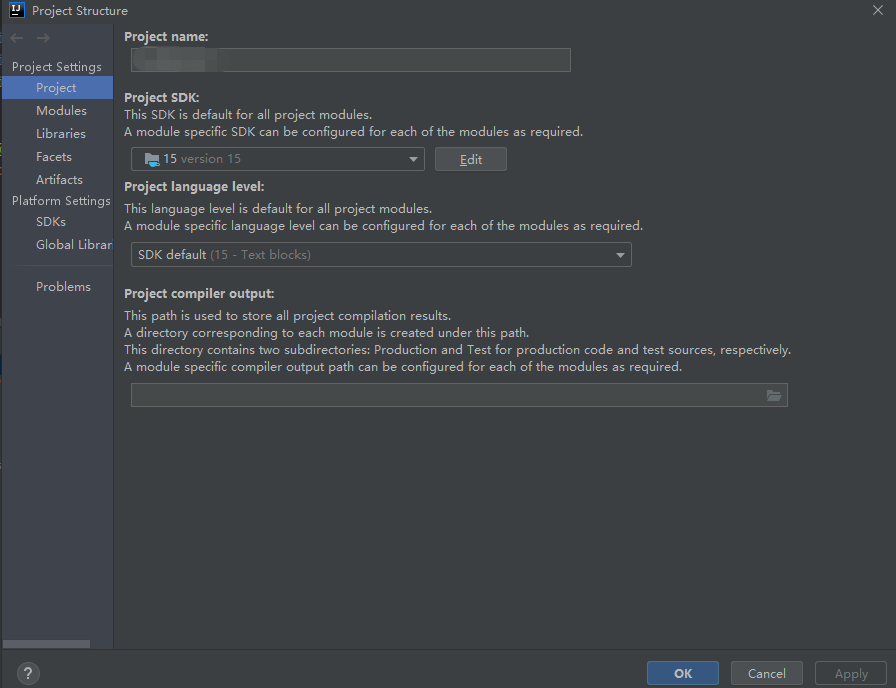The width and height of the screenshot is (896, 688).
Task: Confirm with the OK button
Action: (x=683, y=673)
